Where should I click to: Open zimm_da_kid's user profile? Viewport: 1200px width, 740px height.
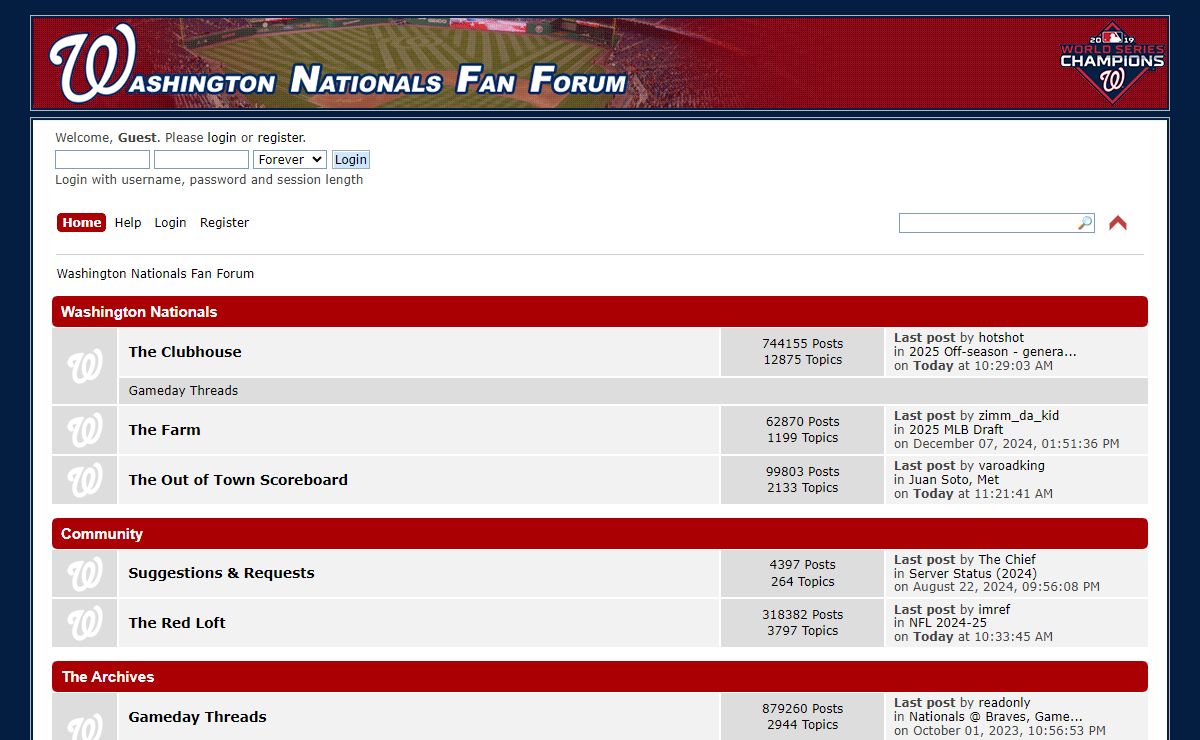[1018, 416]
